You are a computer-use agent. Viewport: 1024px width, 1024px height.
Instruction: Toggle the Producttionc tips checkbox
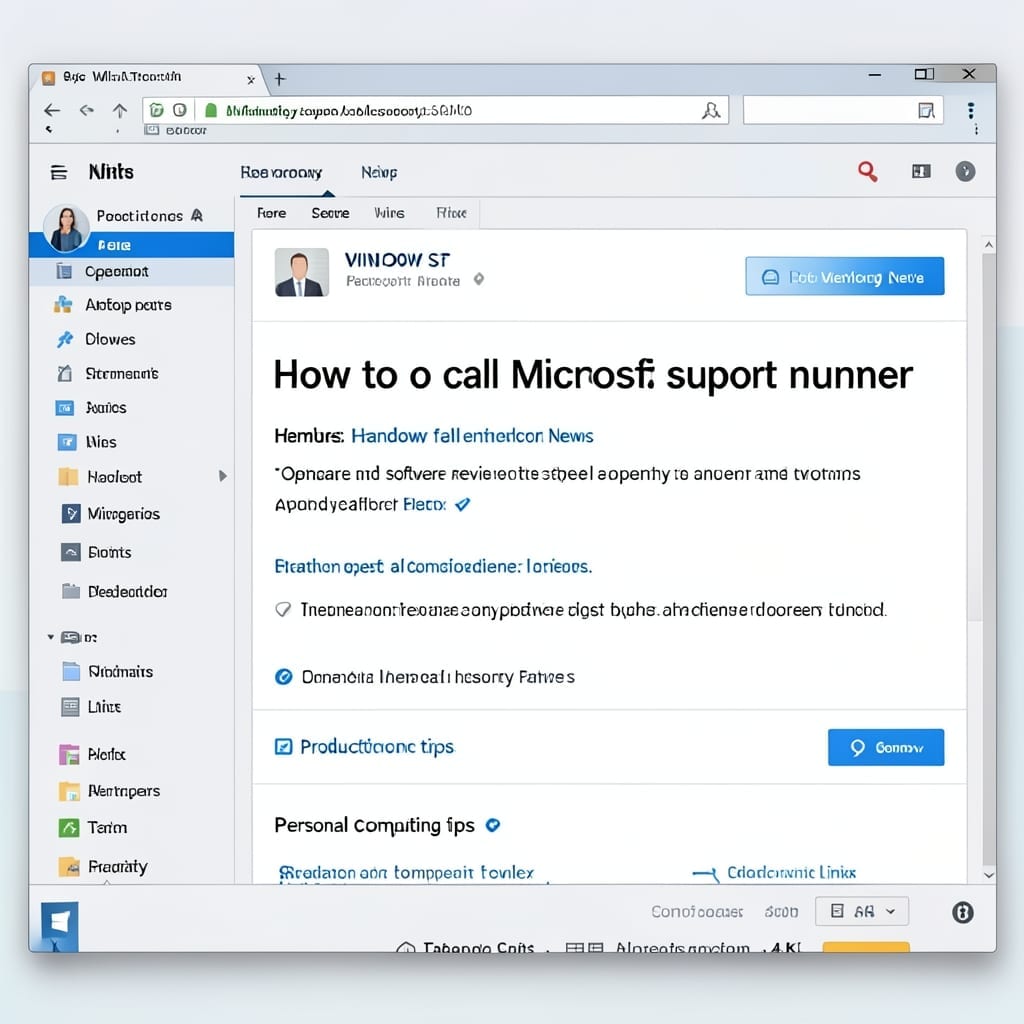(283, 746)
